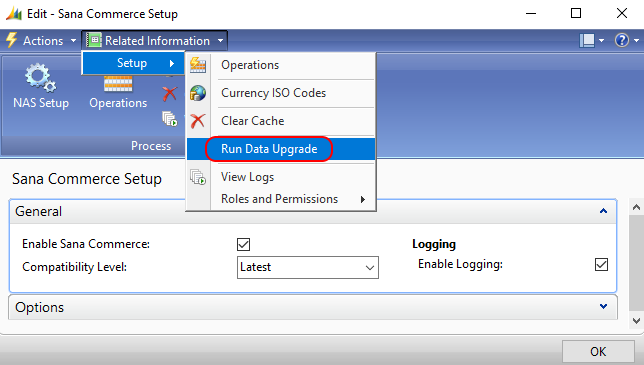Click the View Logs documents icon
Viewport: 644px width, 365px height.
pos(198,177)
